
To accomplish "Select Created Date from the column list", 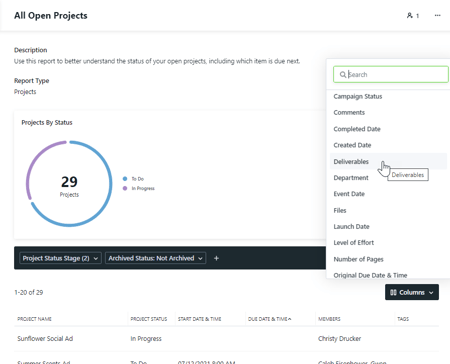I will click(x=352, y=145).
